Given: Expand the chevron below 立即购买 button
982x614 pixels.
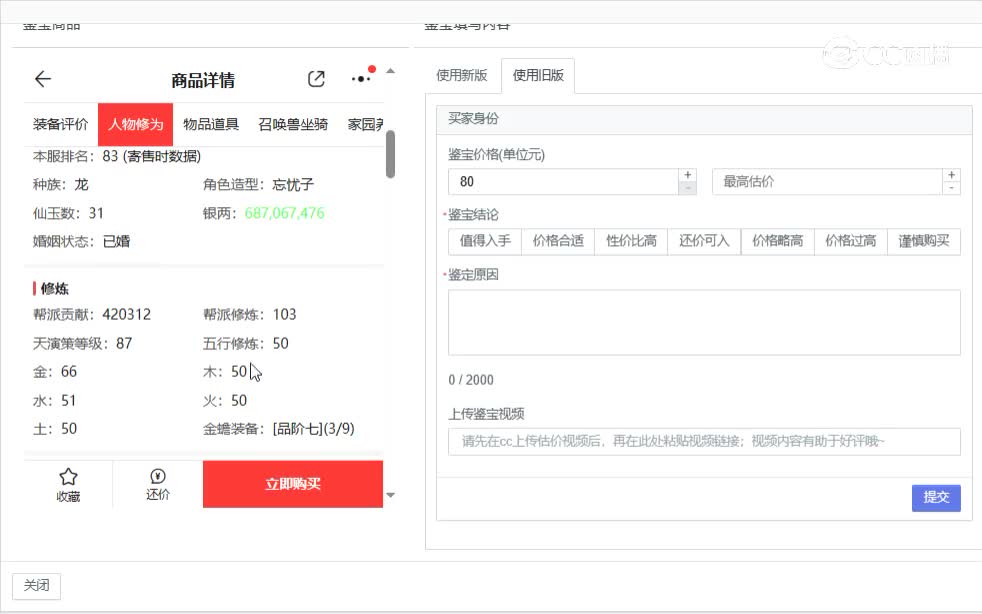Looking at the screenshot, I should pos(391,494).
